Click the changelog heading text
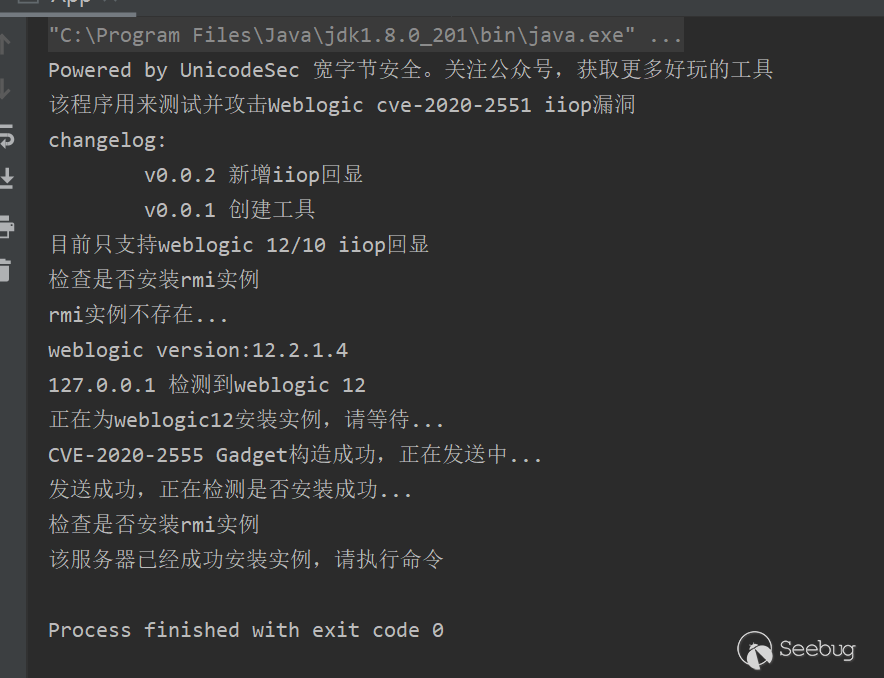 click(105, 139)
